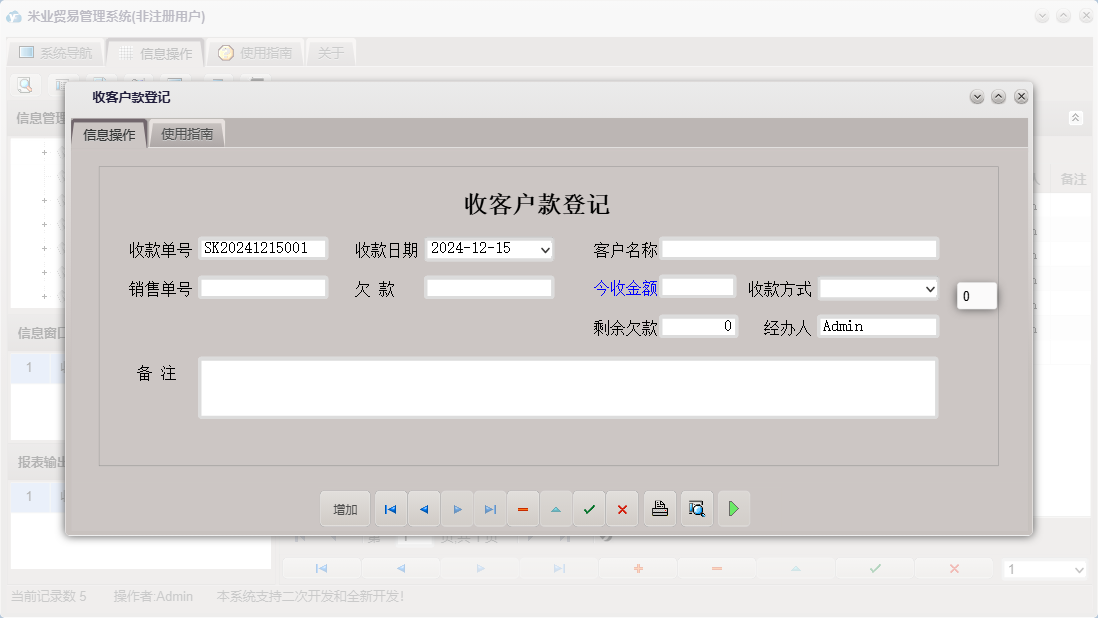The width and height of the screenshot is (1098, 618).
Task: Click the next record arrow icon
Action: click(457, 509)
